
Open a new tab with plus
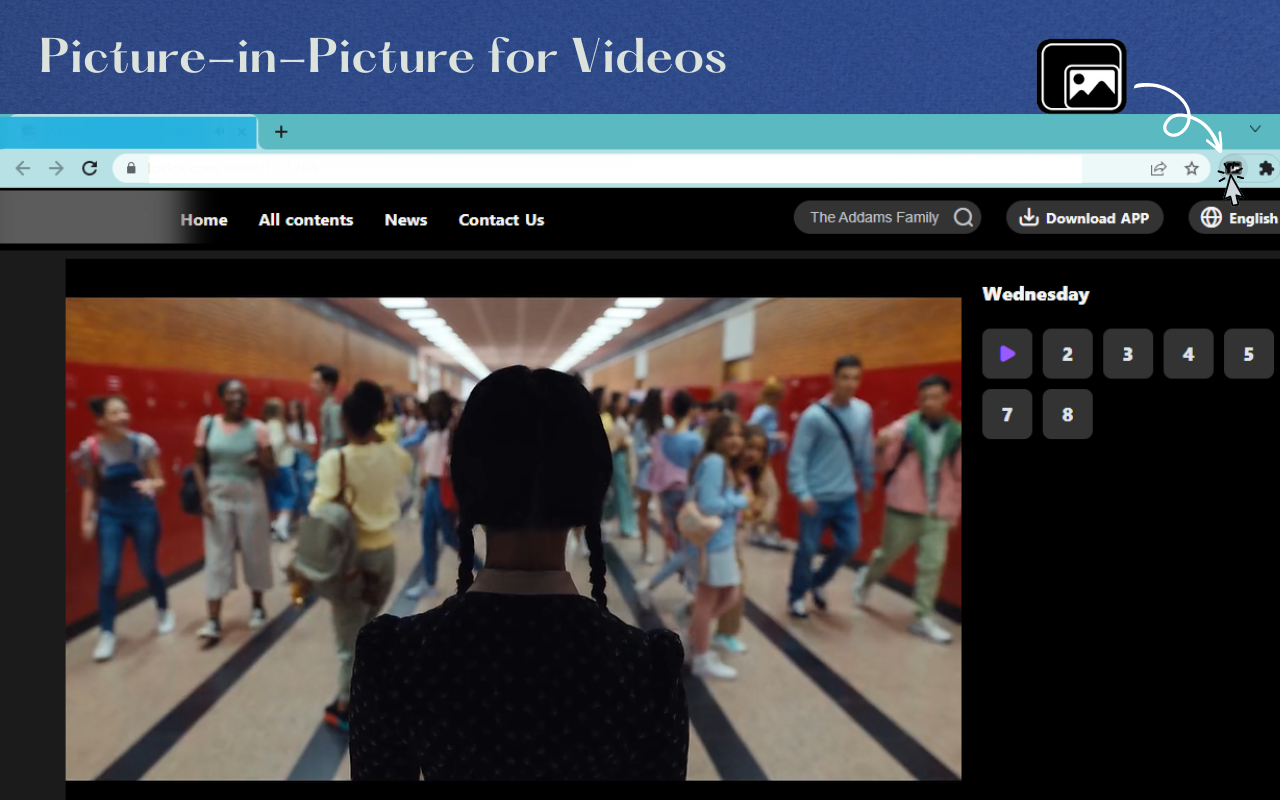pyautogui.click(x=281, y=132)
